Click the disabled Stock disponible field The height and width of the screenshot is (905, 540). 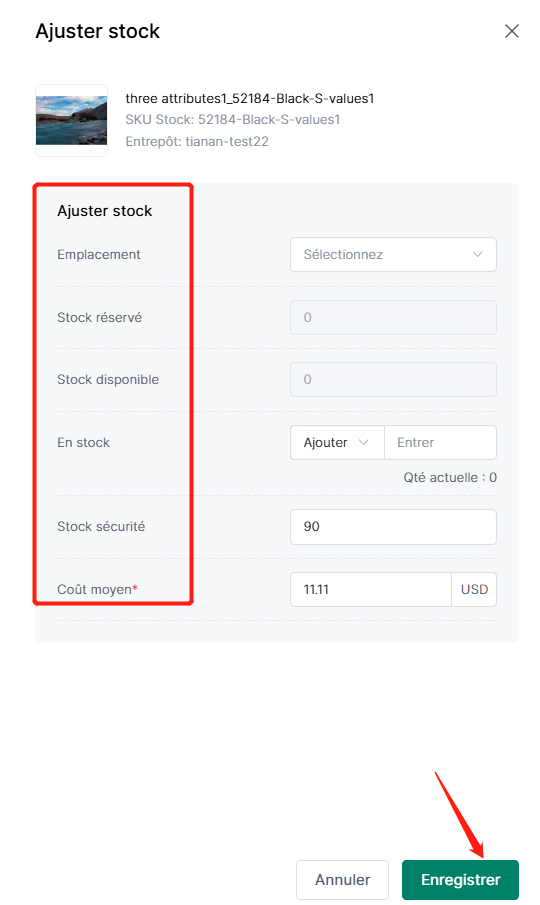tap(393, 380)
